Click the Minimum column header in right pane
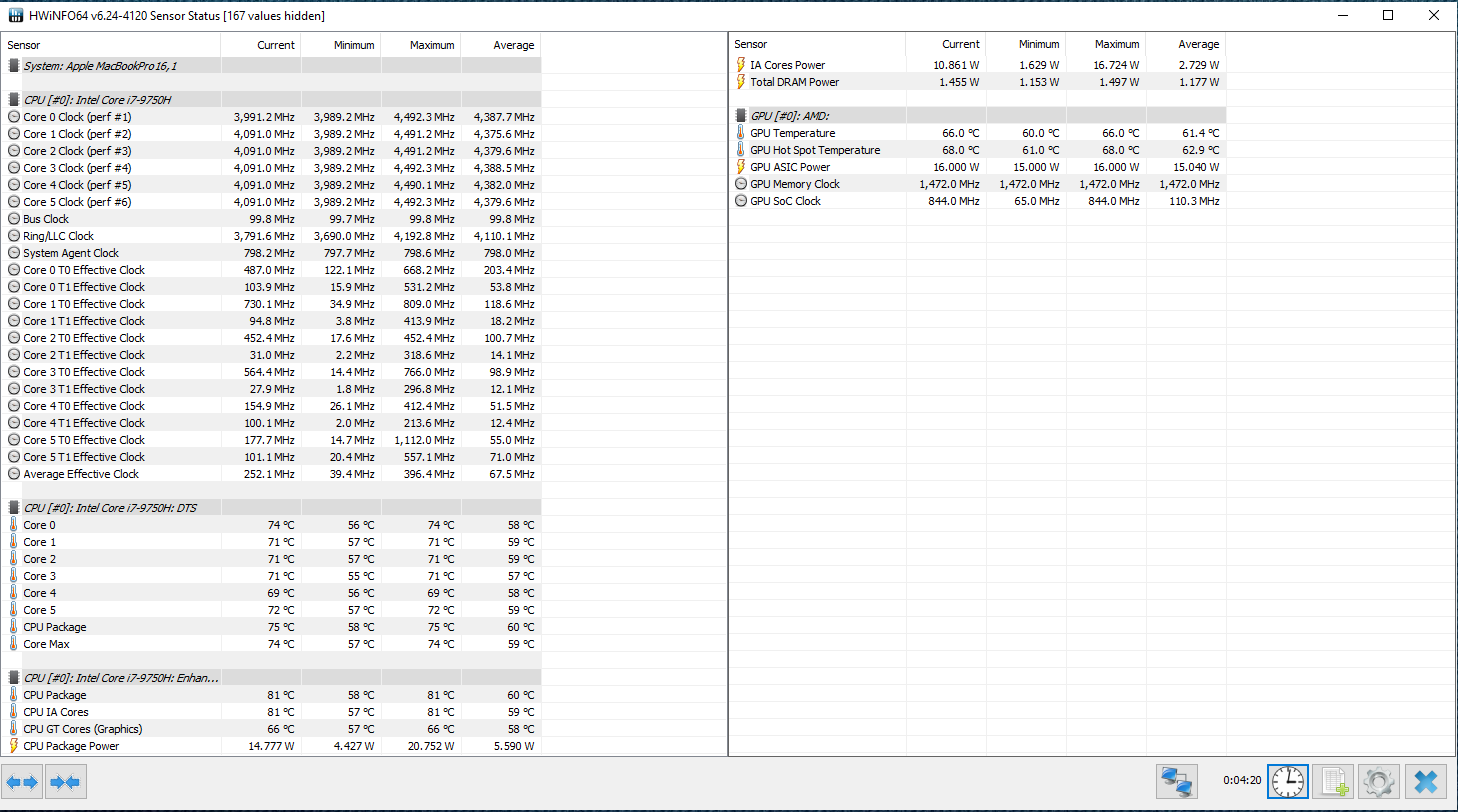 pyautogui.click(x=1025, y=44)
